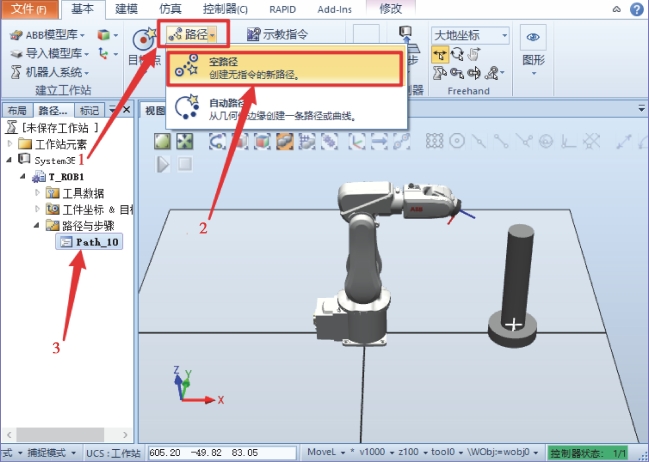Collapse the T_ROB1 task node

[x=23, y=176]
